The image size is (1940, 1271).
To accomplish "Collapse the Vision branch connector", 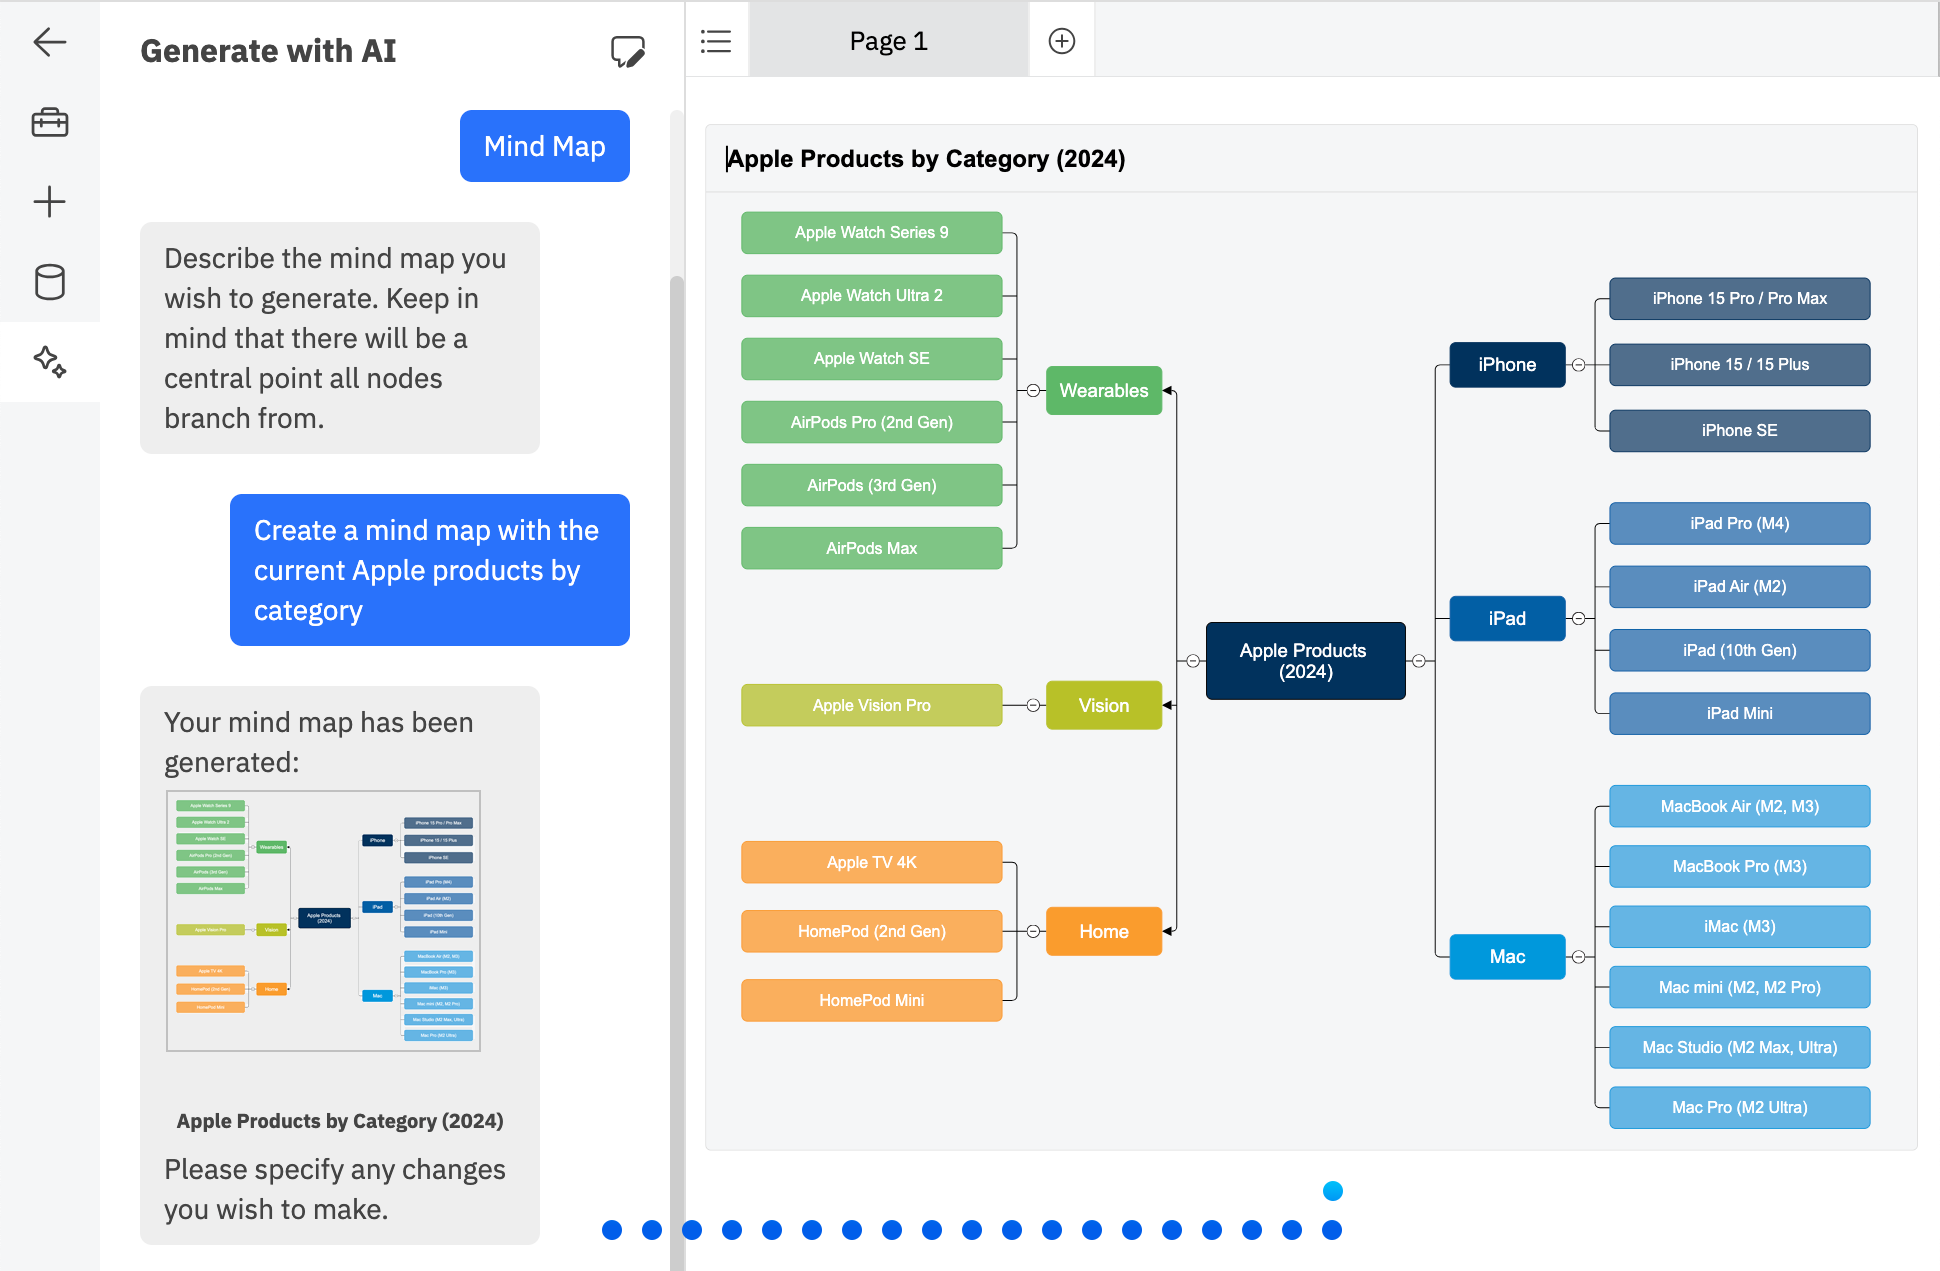I will click(1031, 704).
